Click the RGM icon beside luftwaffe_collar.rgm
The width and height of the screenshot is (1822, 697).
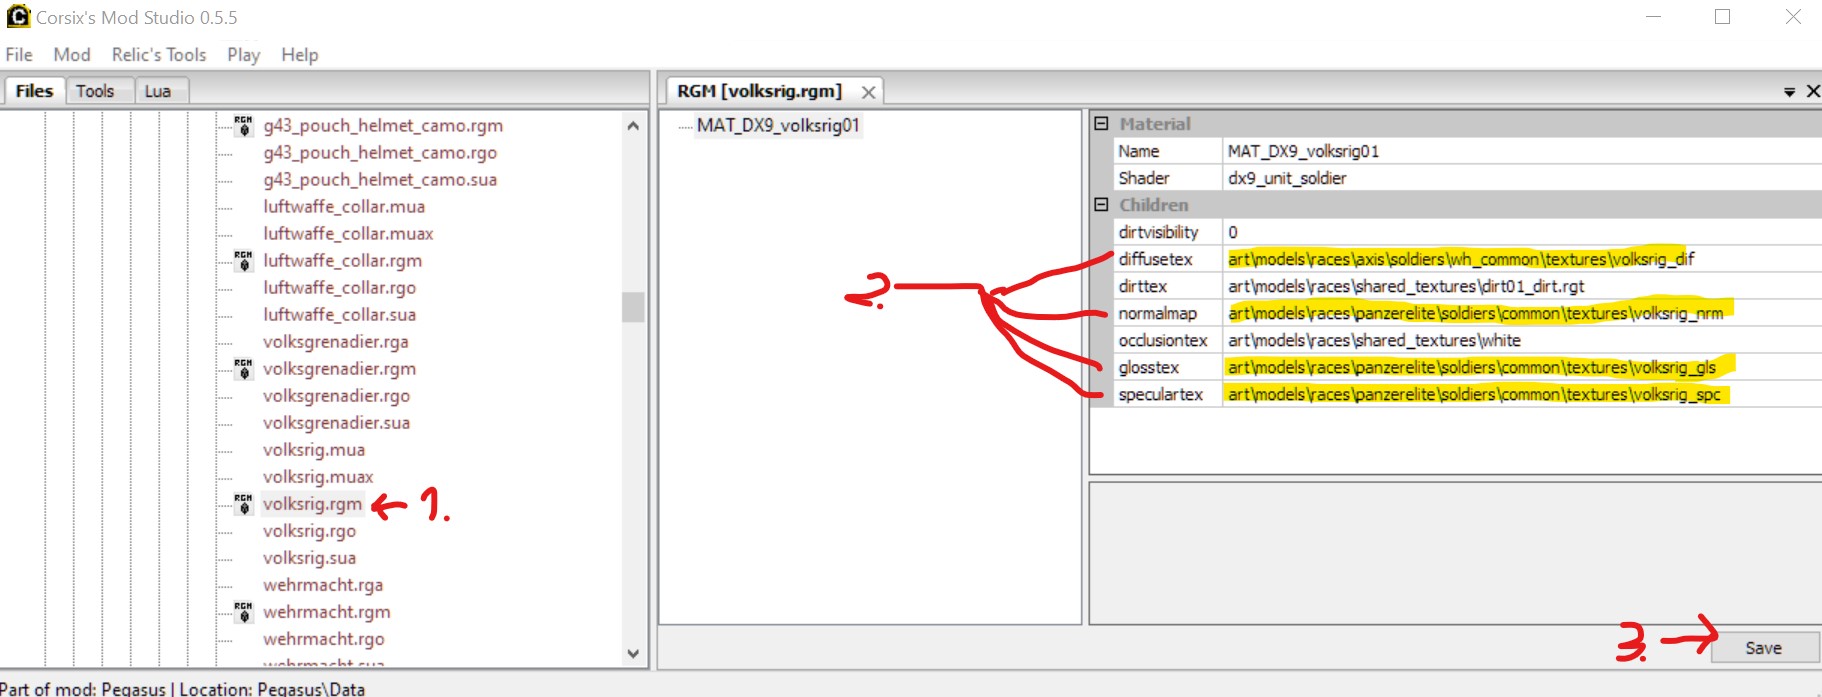tap(243, 260)
